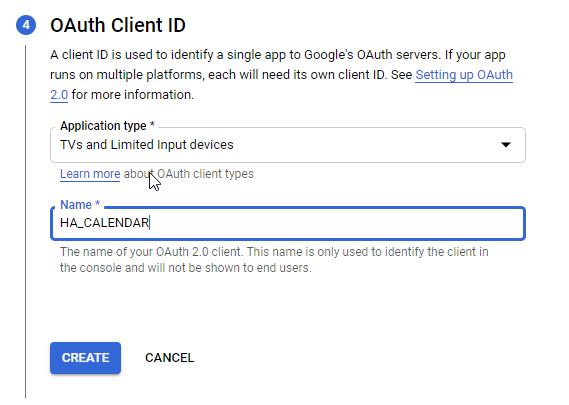This screenshot has height=405, width=569.
Task: Click the OAuth 2.0 client name help text
Action: tap(274, 260)
